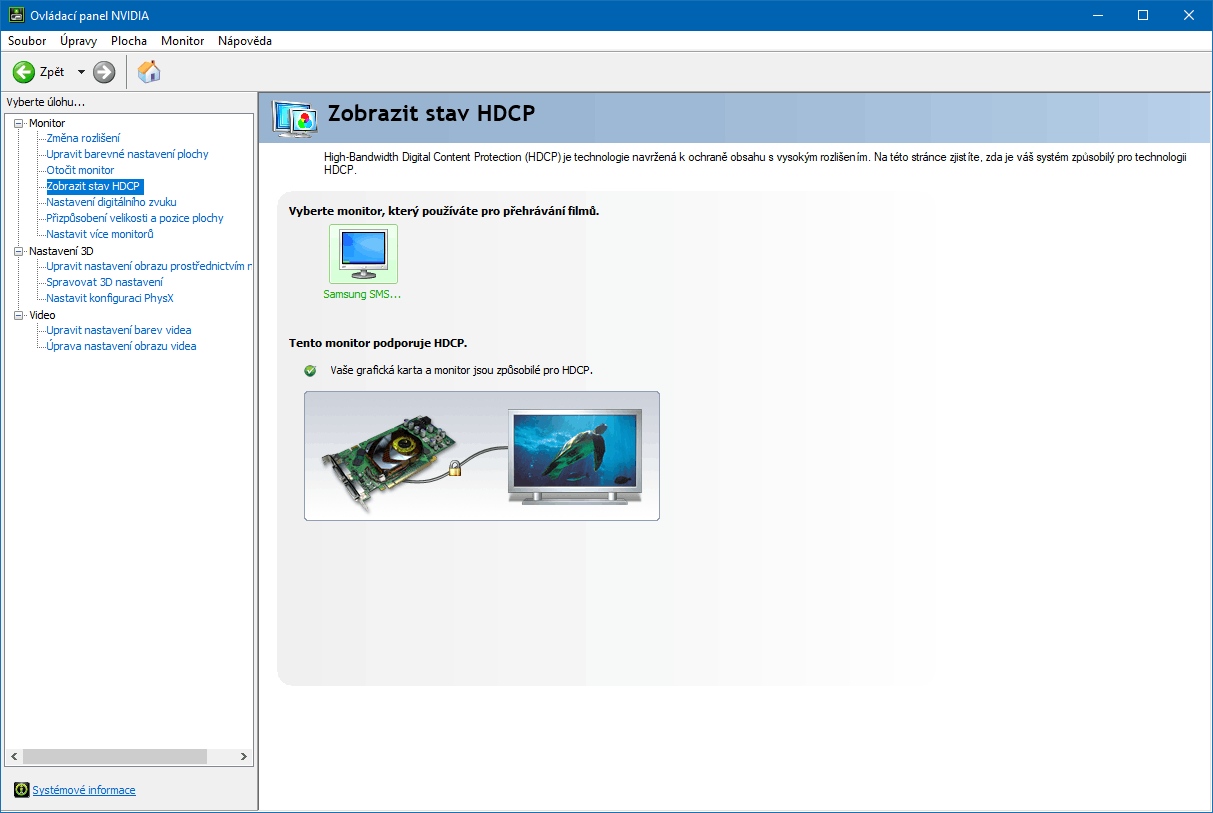Open the Úpravy menu
The height and width of the screenshot is (813, 1213).
pos(78,41)
